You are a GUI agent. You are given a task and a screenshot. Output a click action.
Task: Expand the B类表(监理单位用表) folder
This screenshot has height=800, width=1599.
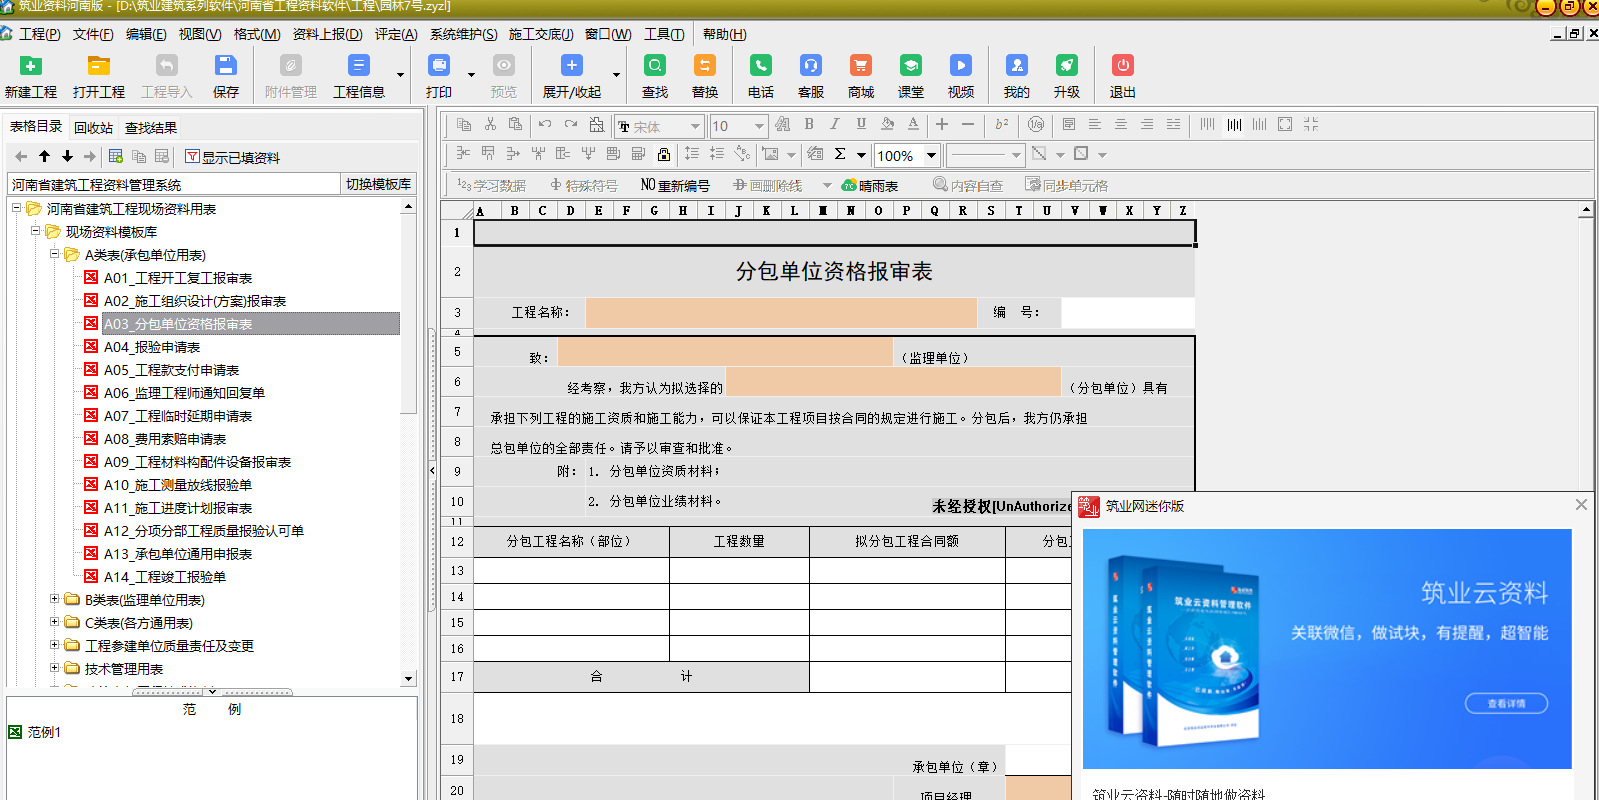55,599
